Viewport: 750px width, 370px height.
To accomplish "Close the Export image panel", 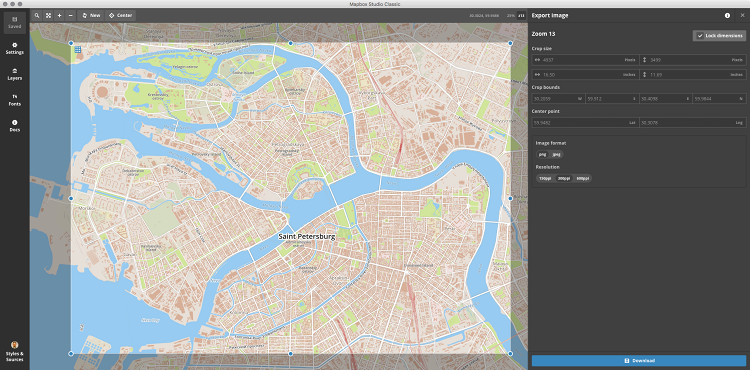I will (742, 15).
